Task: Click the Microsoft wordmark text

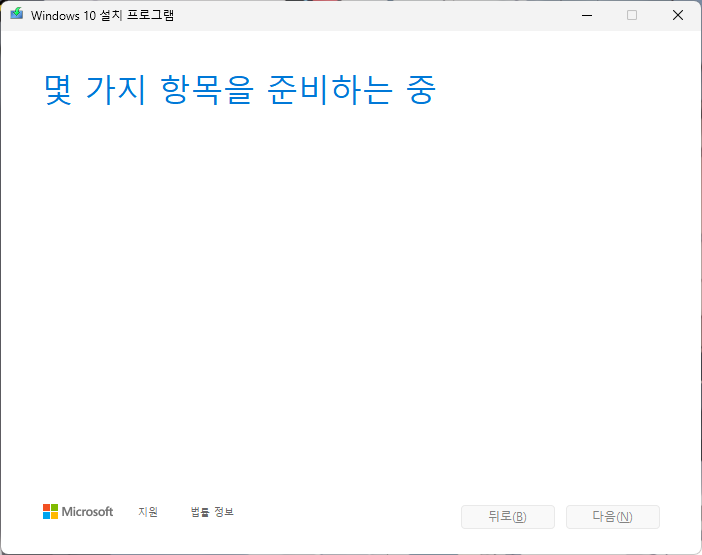Action: click(87, 512)
